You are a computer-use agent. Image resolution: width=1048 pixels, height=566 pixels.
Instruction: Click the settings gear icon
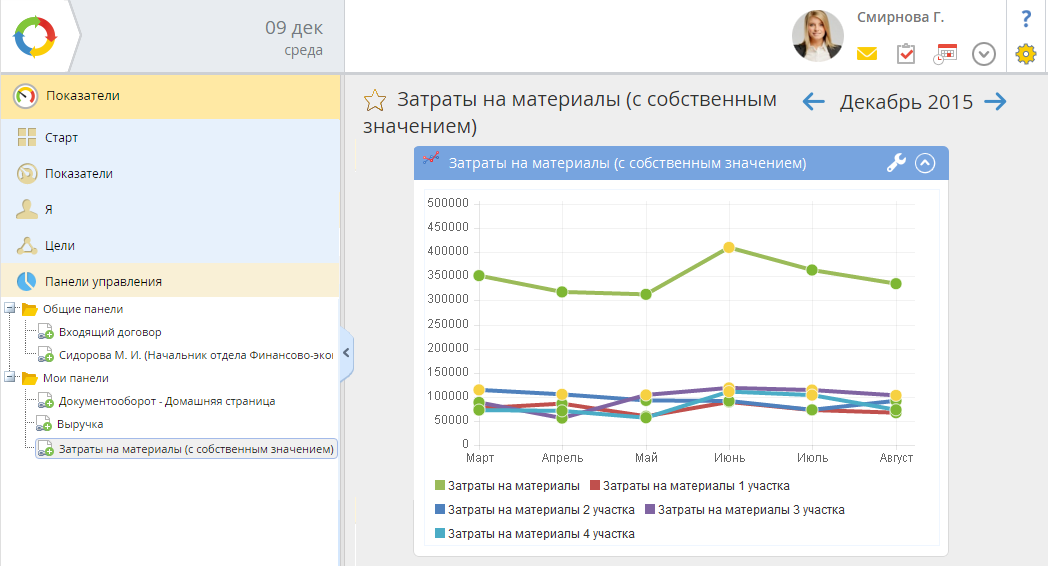point(1026,54)
